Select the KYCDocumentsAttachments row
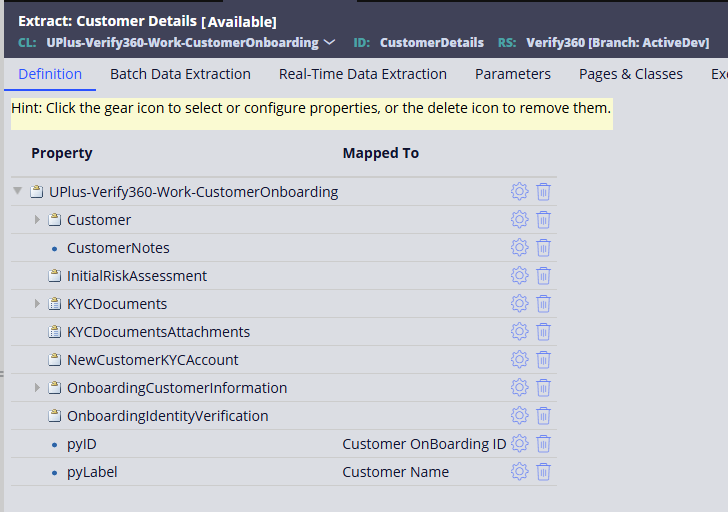The image size is (728, 512). (x=158, y=332)
